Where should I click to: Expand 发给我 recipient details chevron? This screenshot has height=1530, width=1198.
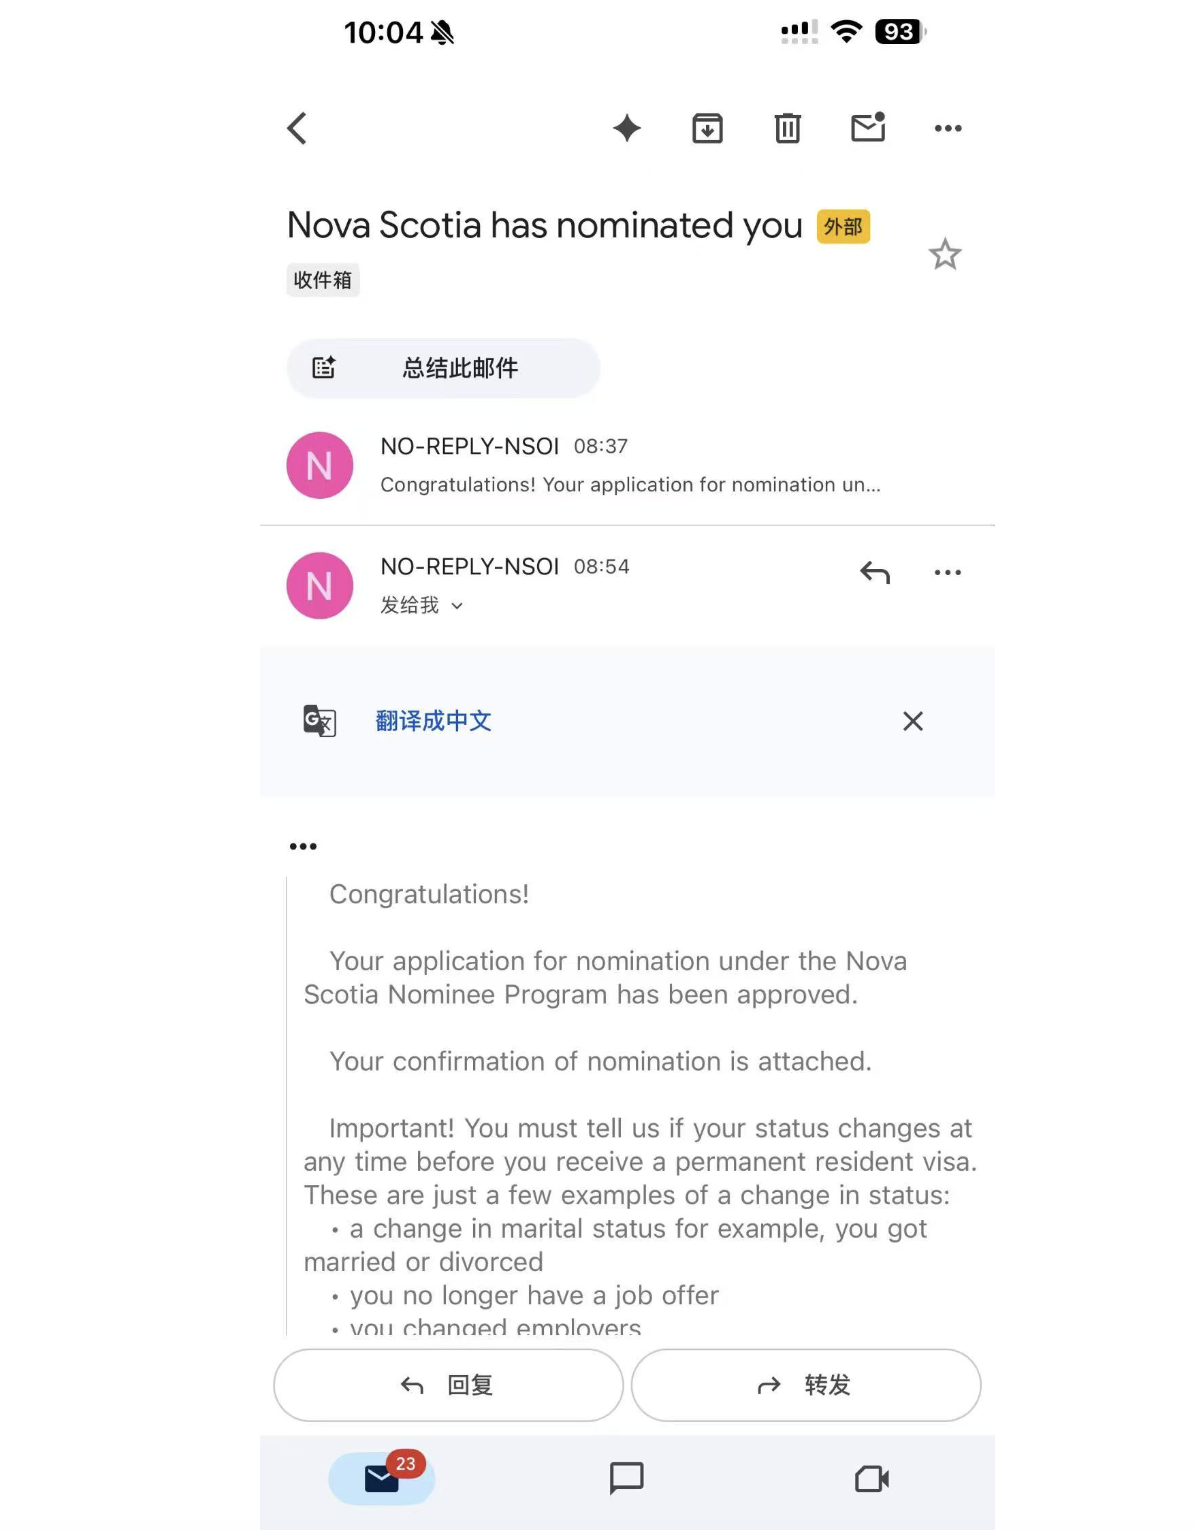(x=457, y=606)
